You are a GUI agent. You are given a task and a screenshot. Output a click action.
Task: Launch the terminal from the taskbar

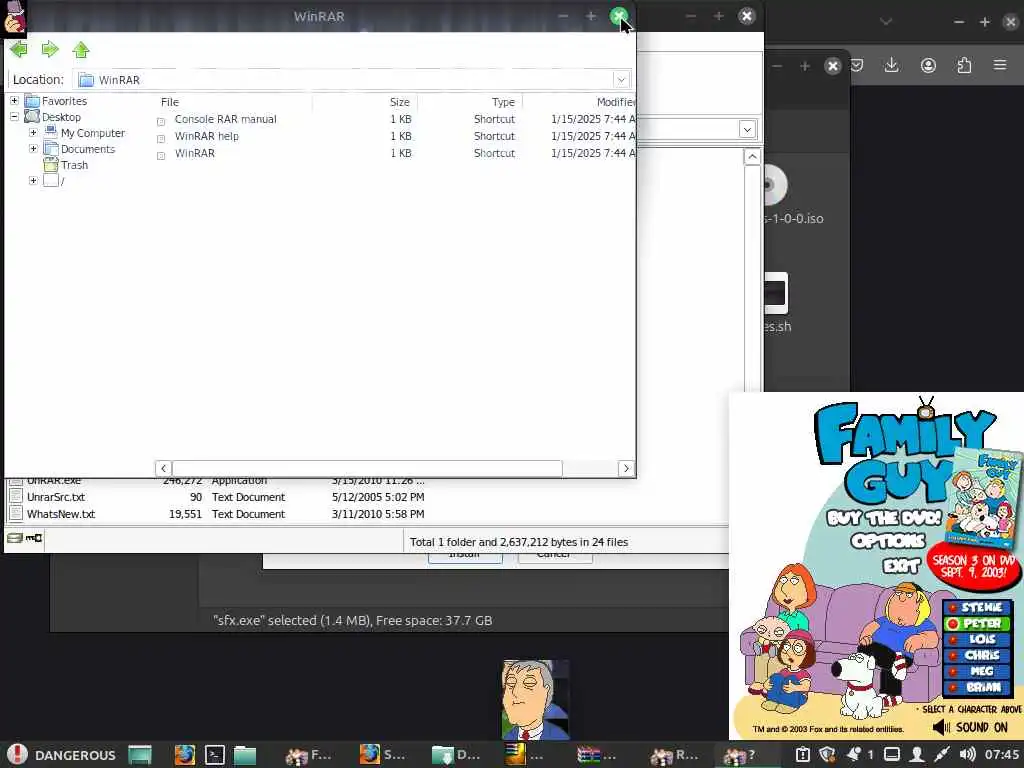pyautogui.click(x=215, y=755)
